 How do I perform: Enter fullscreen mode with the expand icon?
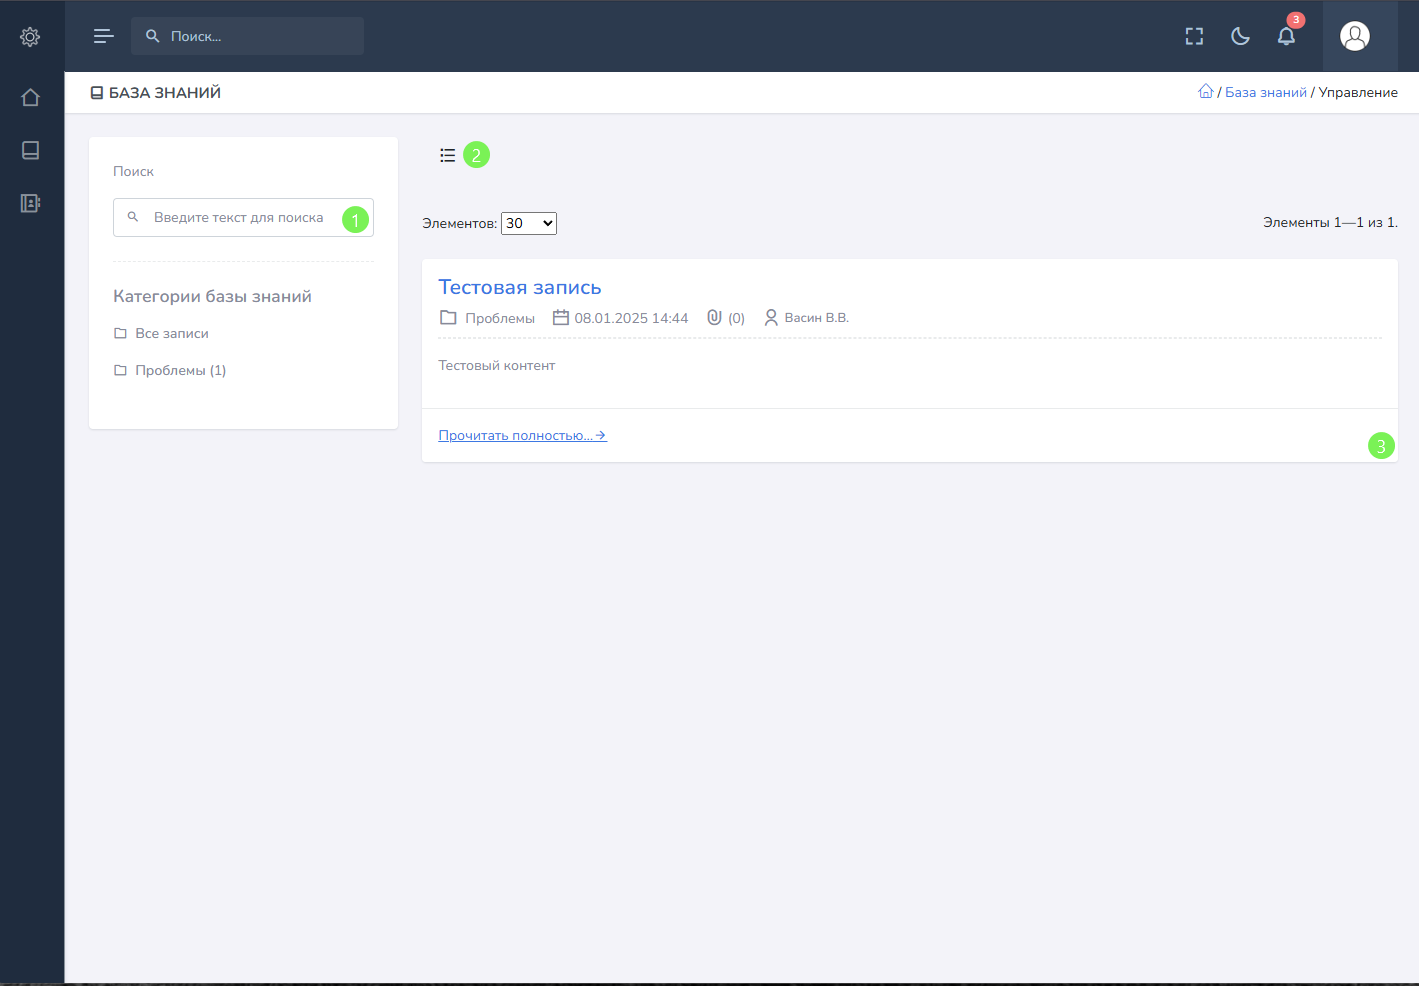click(1194, 36)
